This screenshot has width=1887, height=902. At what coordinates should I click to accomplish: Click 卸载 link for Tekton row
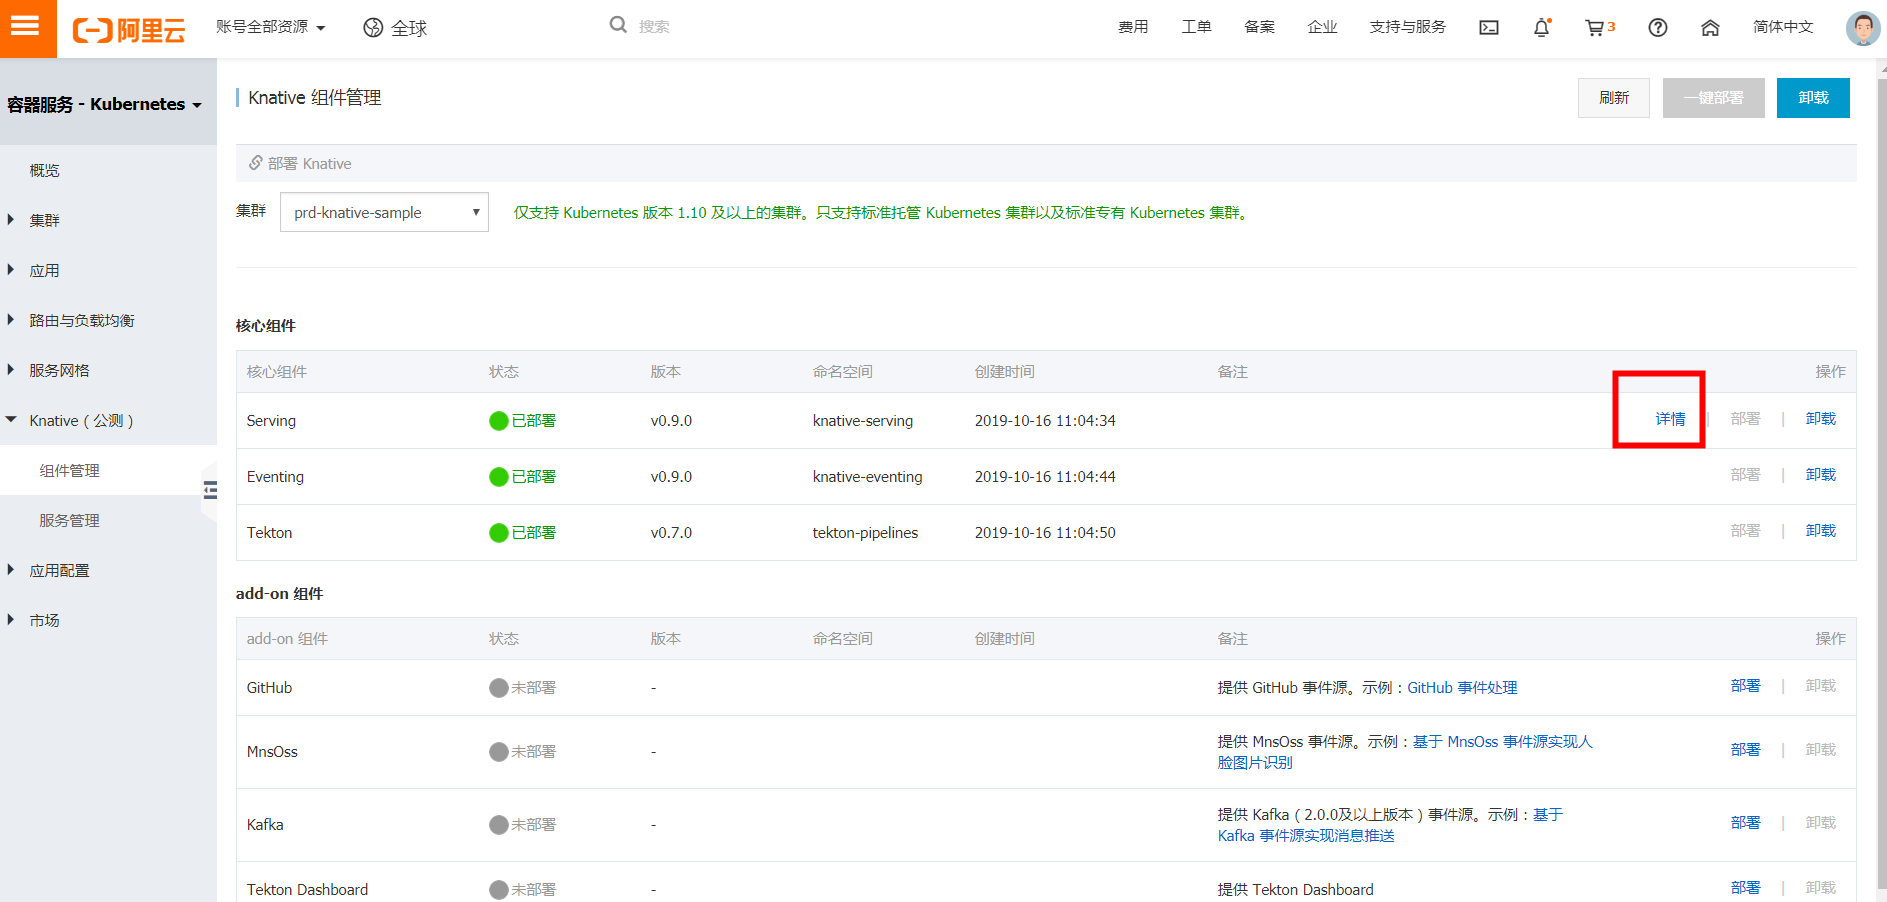tap(1821, 531)
